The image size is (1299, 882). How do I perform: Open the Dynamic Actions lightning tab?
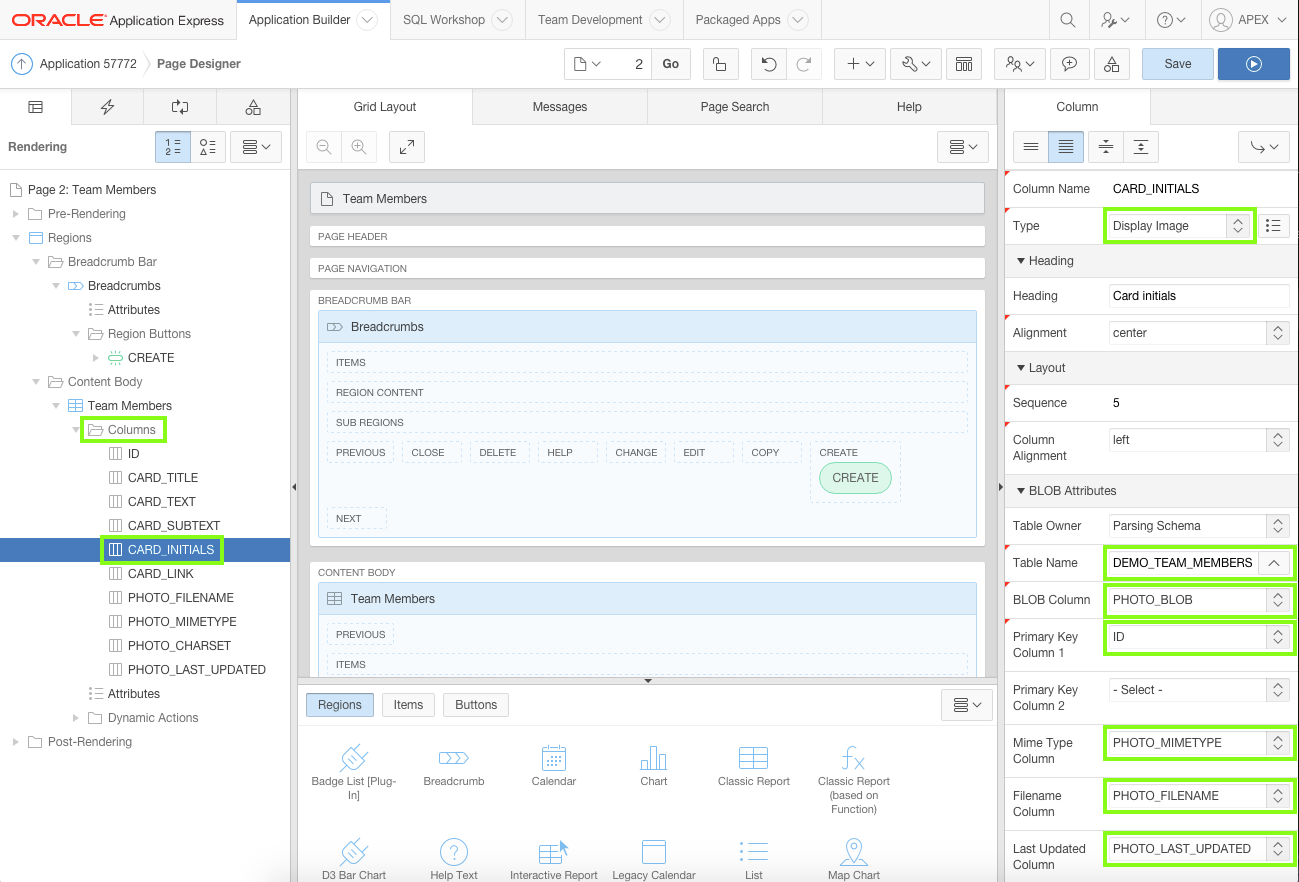pos(108,107)
